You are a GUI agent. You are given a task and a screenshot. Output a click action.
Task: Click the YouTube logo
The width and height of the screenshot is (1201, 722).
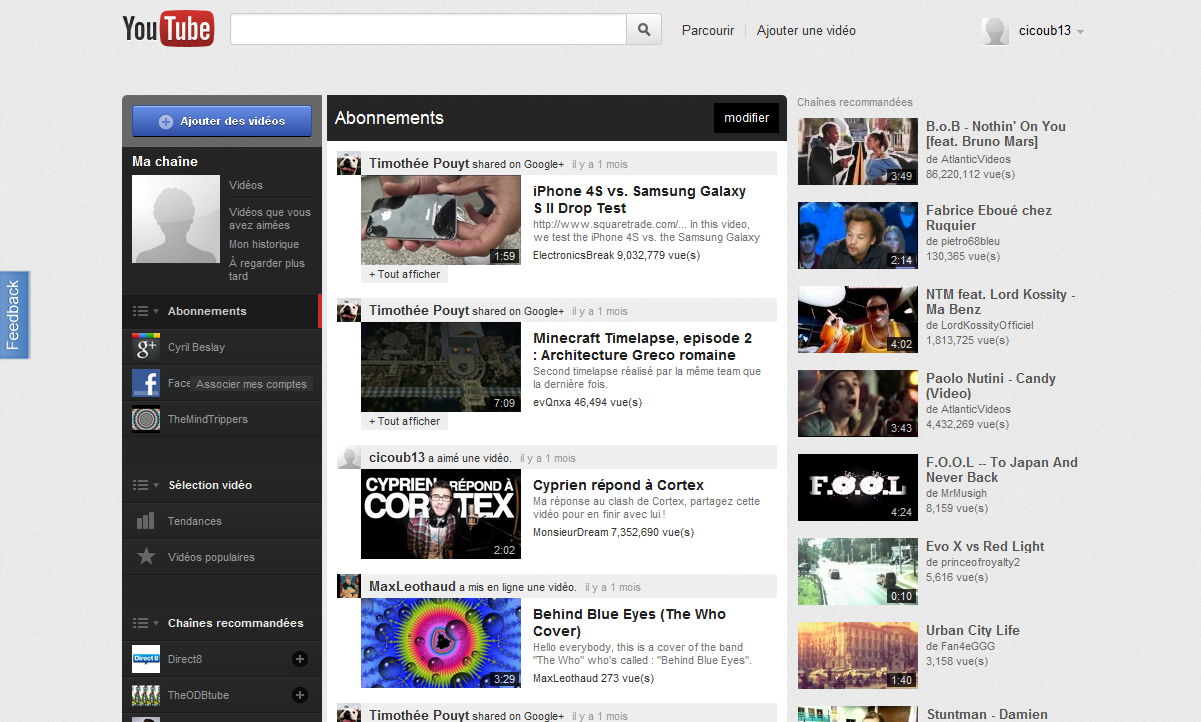168,29
